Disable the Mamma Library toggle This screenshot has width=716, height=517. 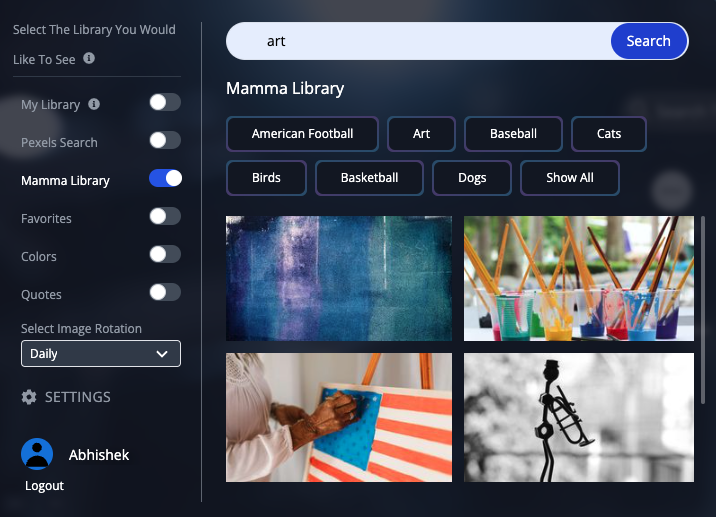165,178
